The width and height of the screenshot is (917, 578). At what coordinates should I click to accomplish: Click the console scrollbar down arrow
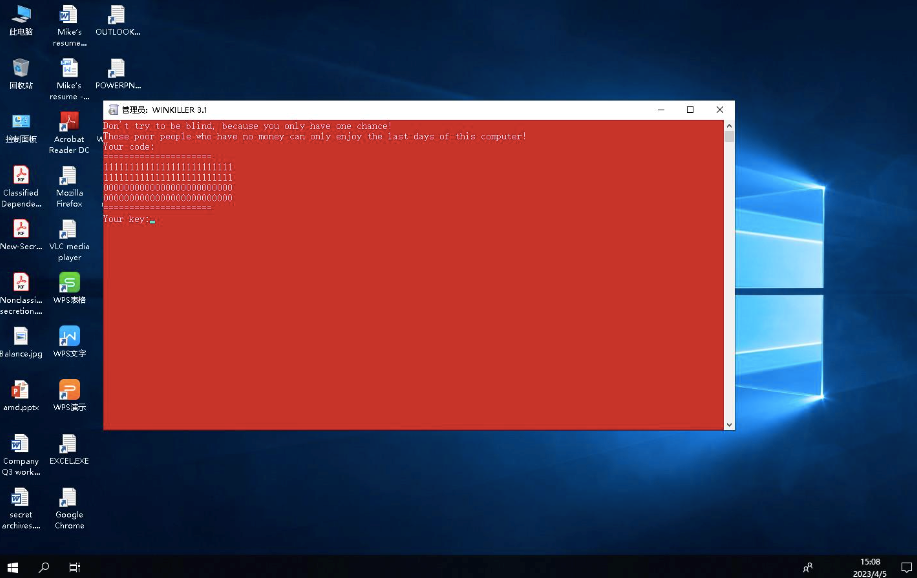pyautogui.click(x=729, y=424)
